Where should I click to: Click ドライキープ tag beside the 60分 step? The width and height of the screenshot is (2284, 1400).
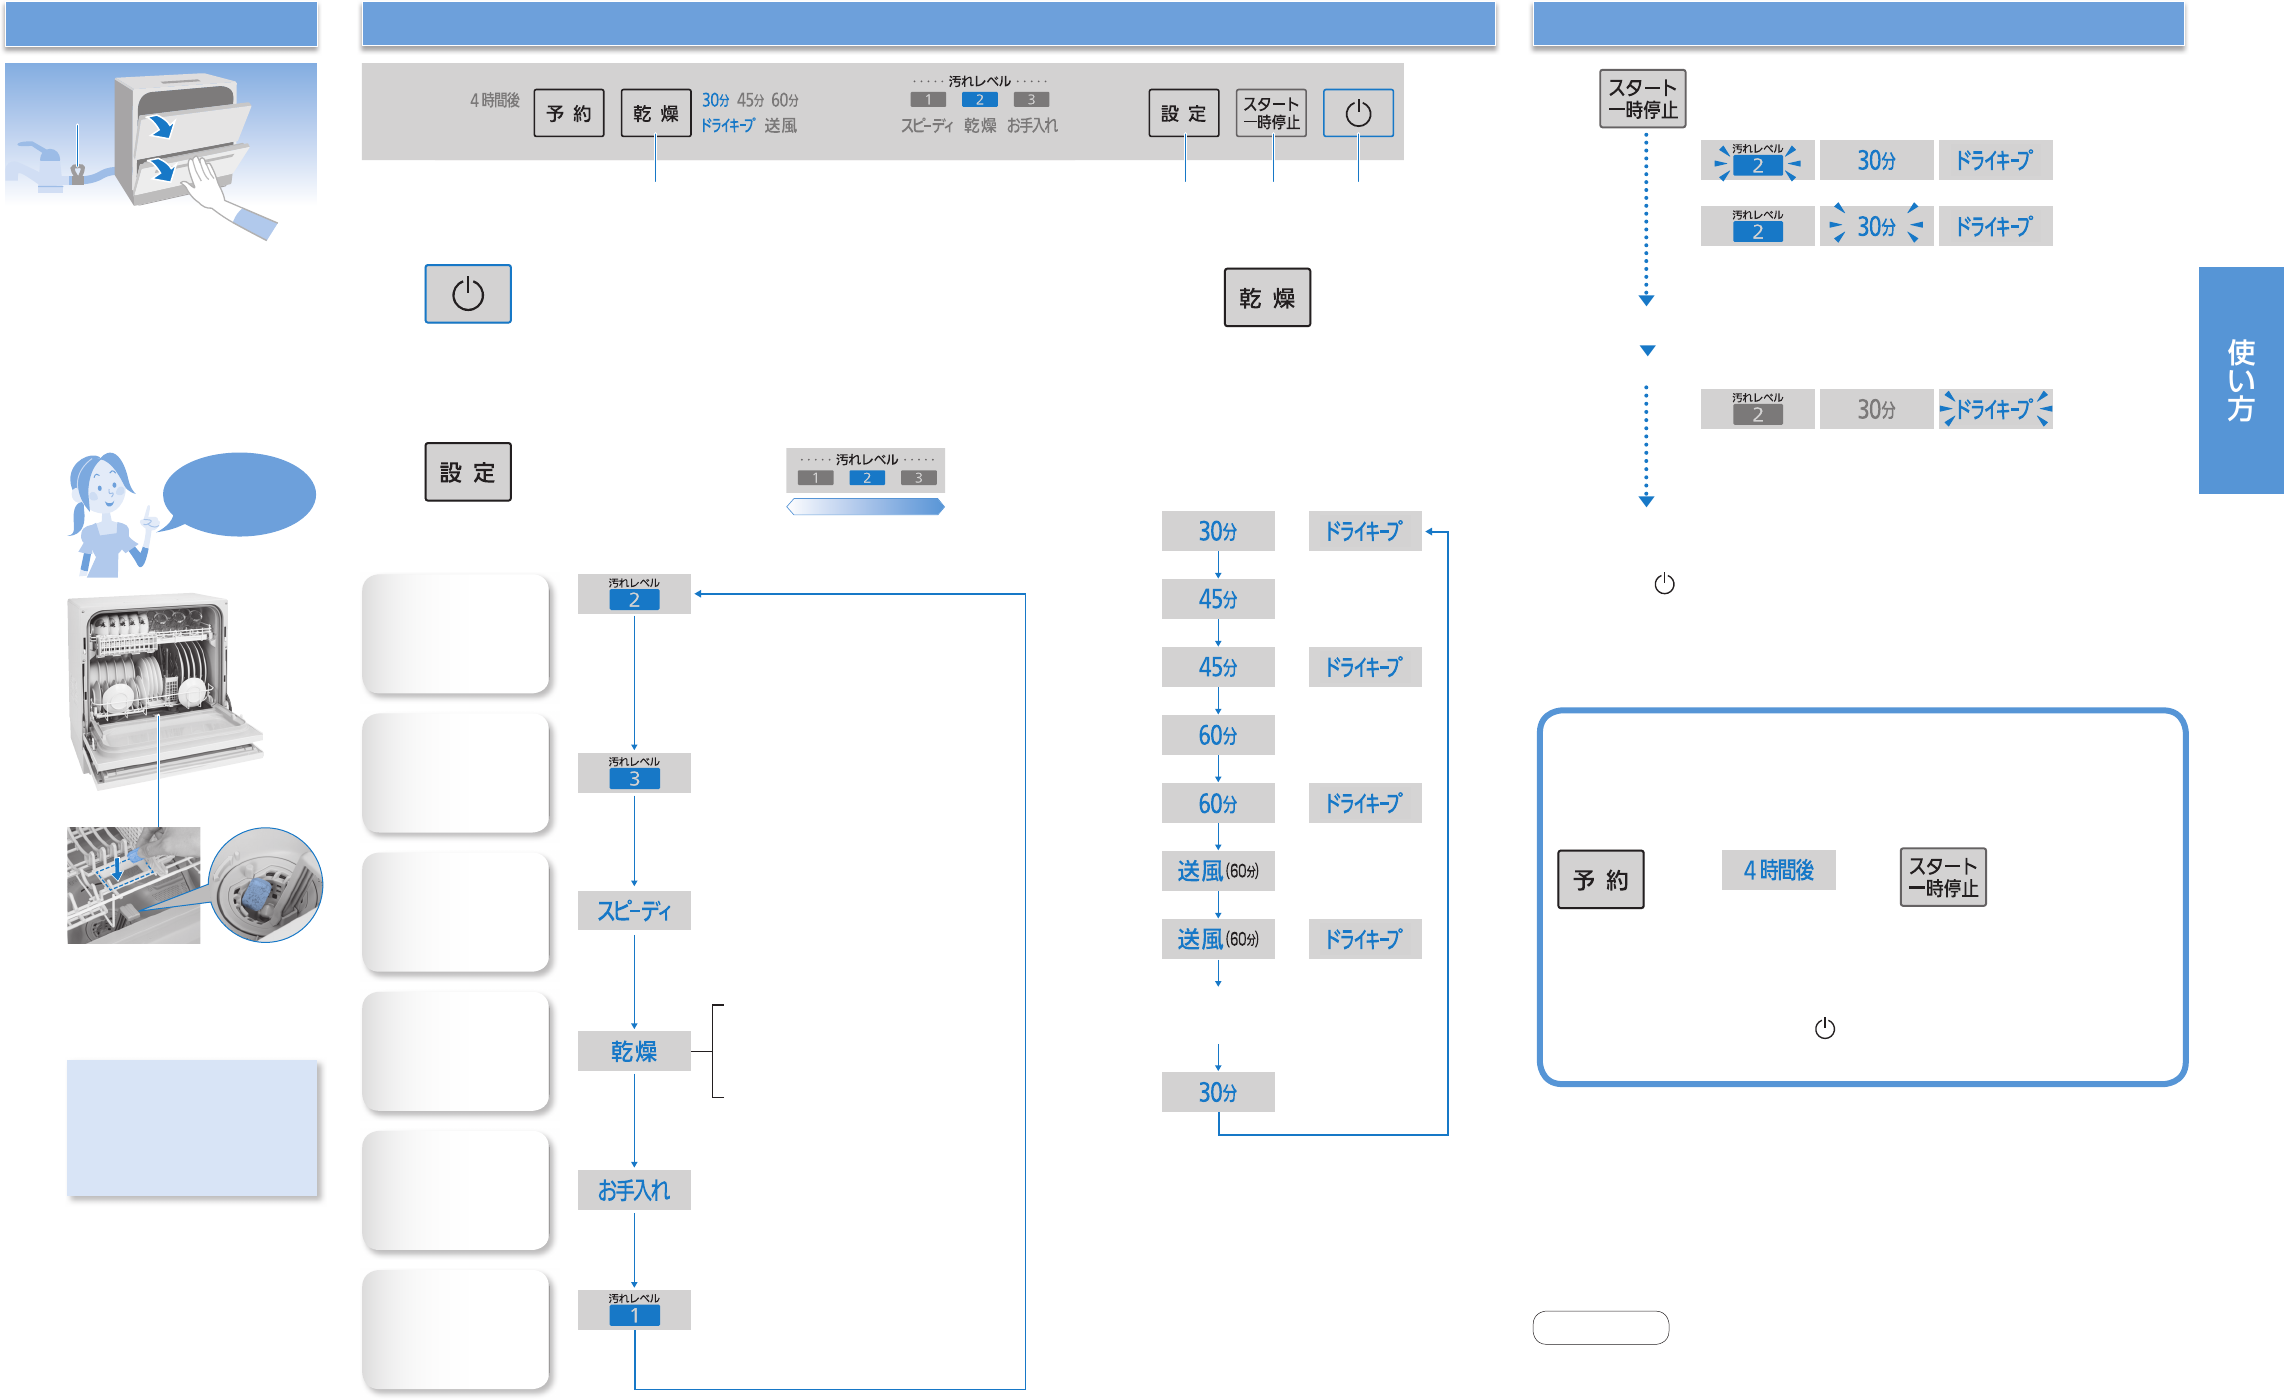click(1365, 803)
